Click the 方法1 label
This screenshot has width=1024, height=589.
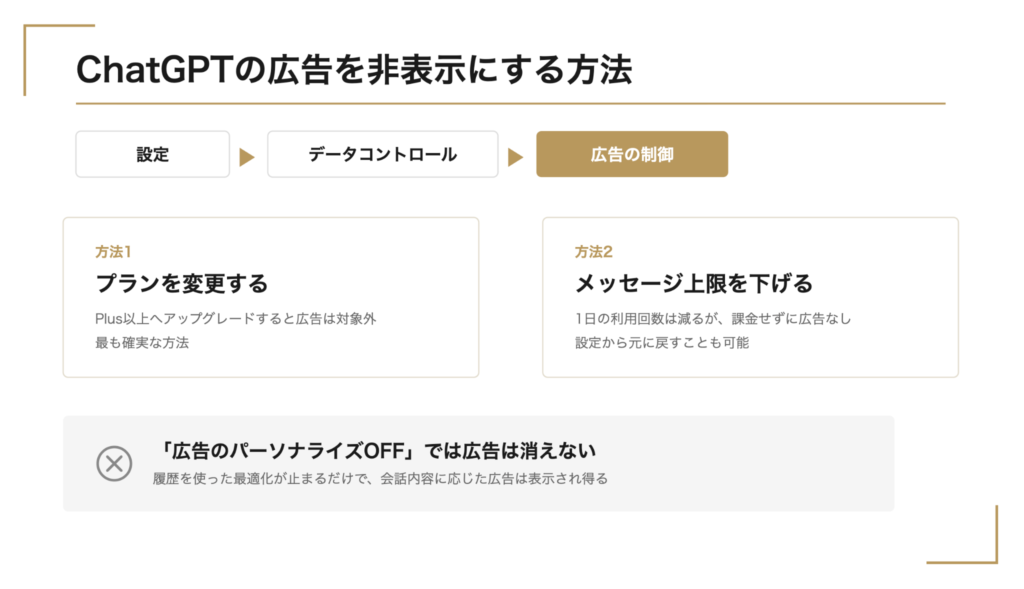[x=114, y=251]
